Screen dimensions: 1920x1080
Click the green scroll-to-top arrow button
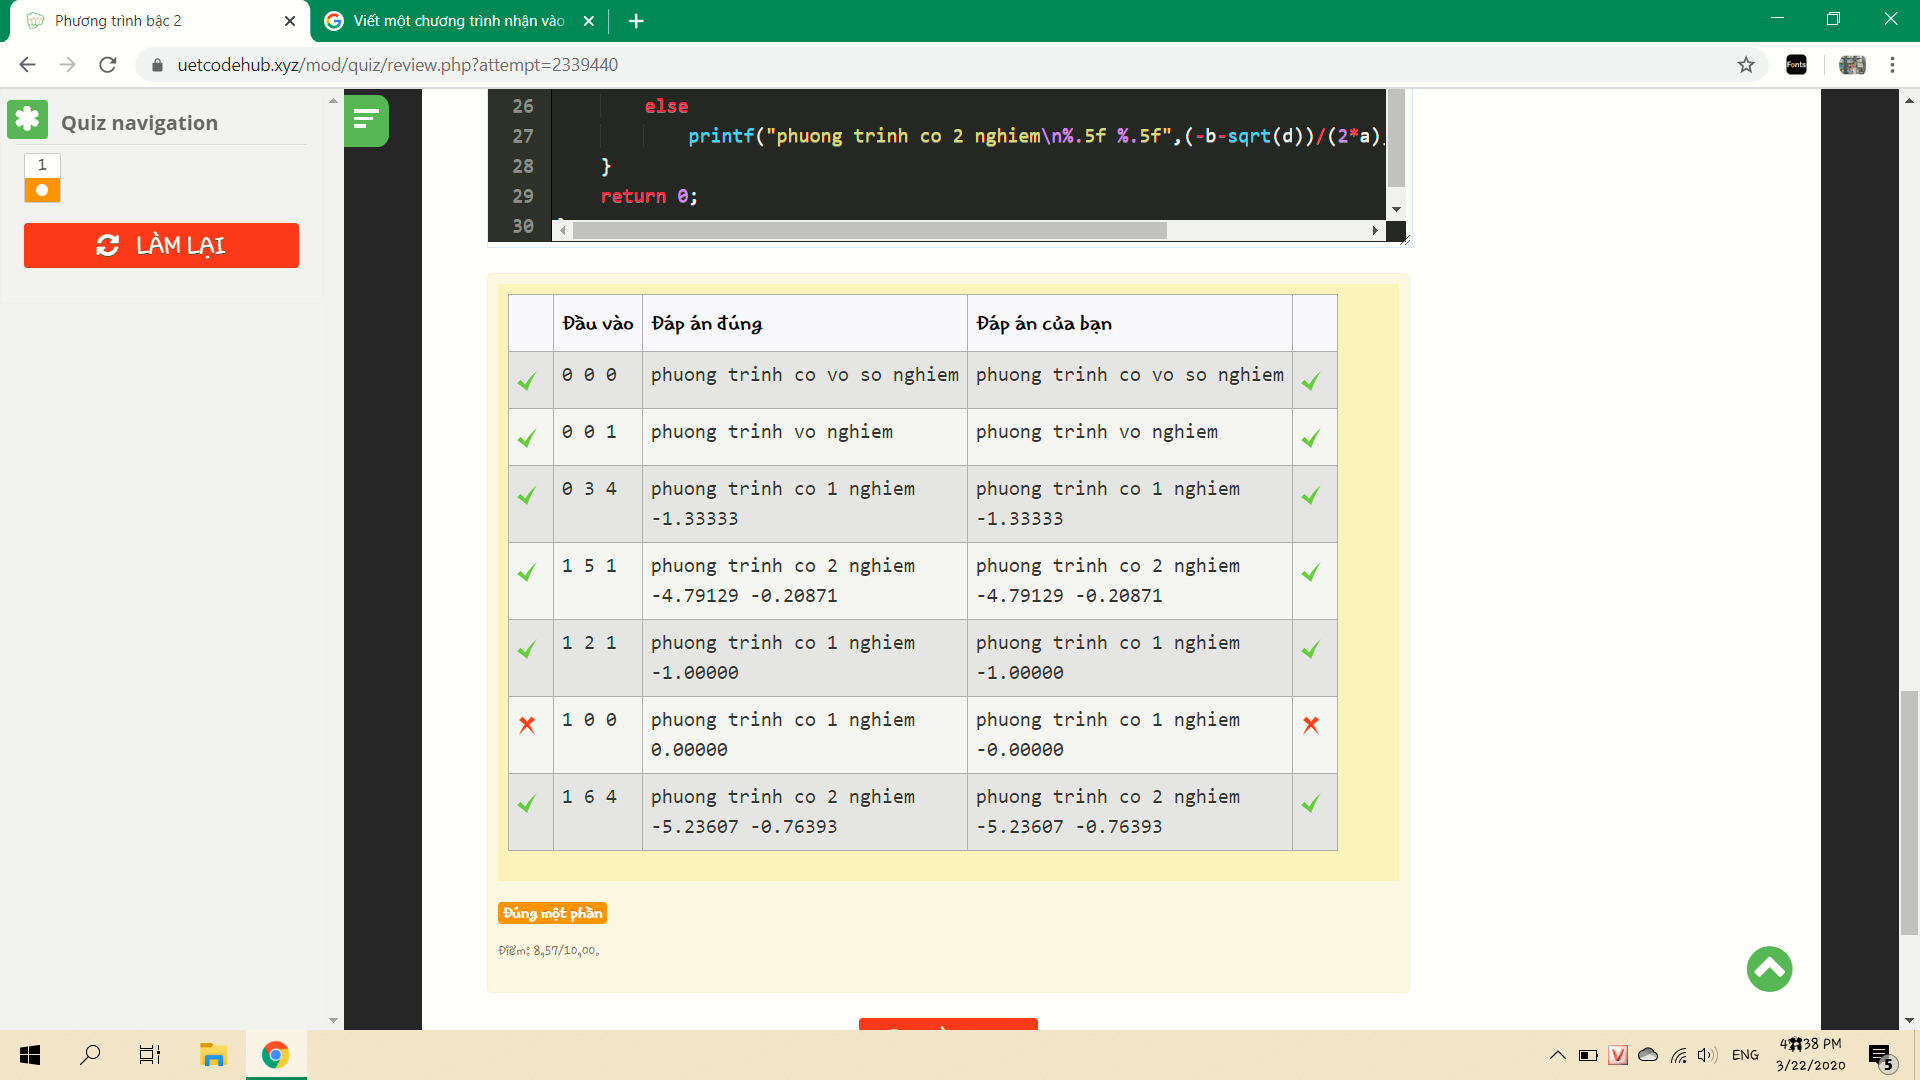click(1769, 969)
